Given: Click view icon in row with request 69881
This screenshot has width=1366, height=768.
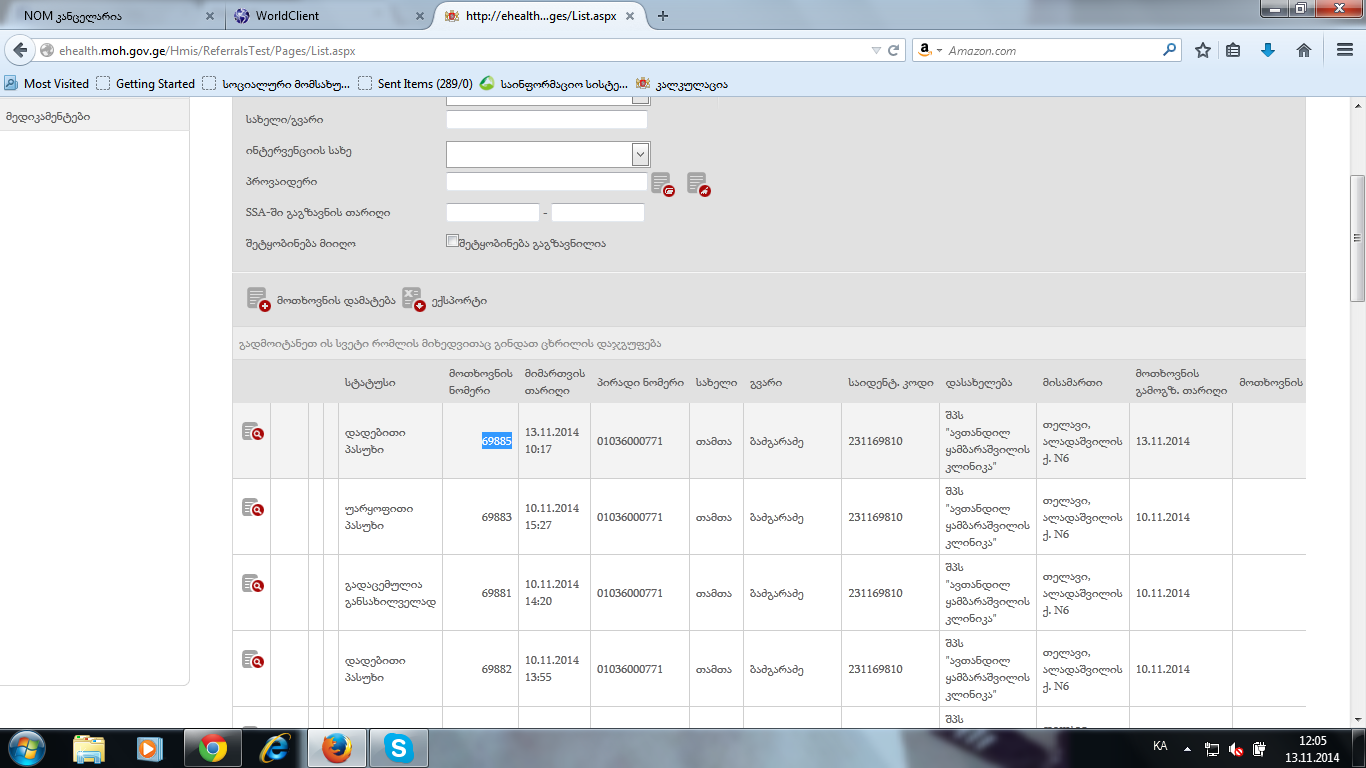Looking at the screenshot, I should coord(252,584).
